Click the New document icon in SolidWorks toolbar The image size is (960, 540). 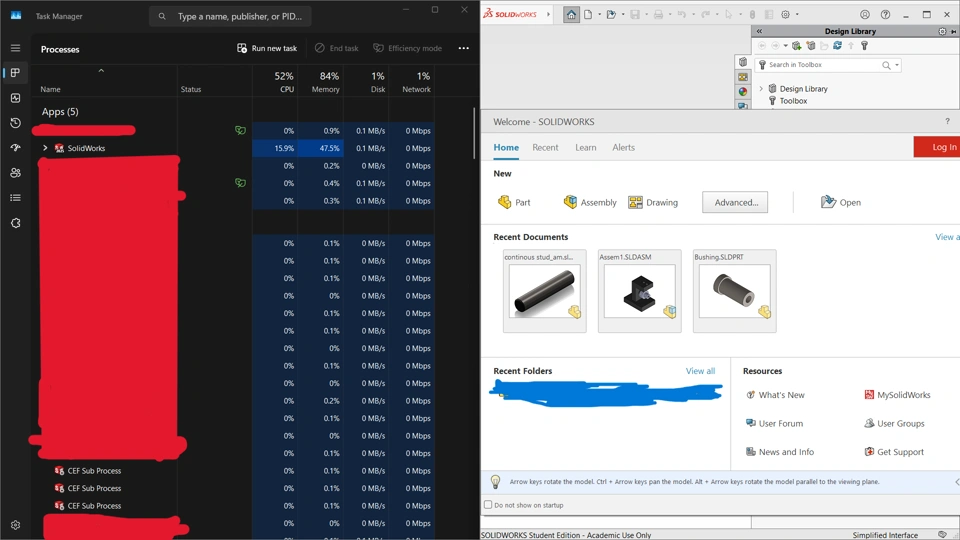[588, 15]
